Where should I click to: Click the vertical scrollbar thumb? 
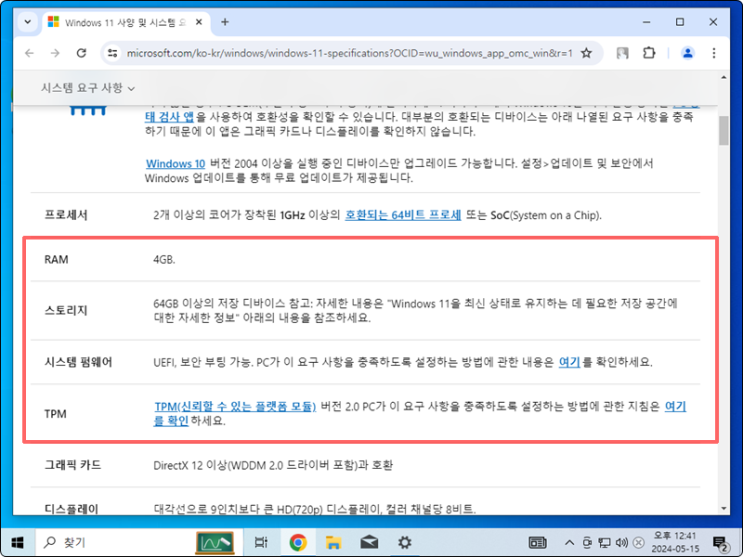[x=724, y=131]
